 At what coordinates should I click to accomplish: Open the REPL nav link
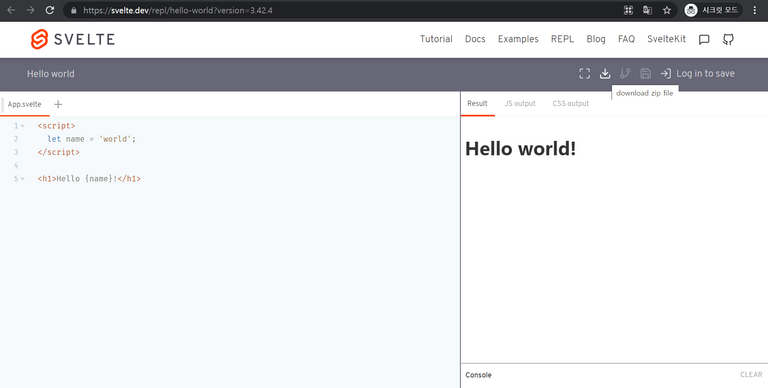click(562, 39)
